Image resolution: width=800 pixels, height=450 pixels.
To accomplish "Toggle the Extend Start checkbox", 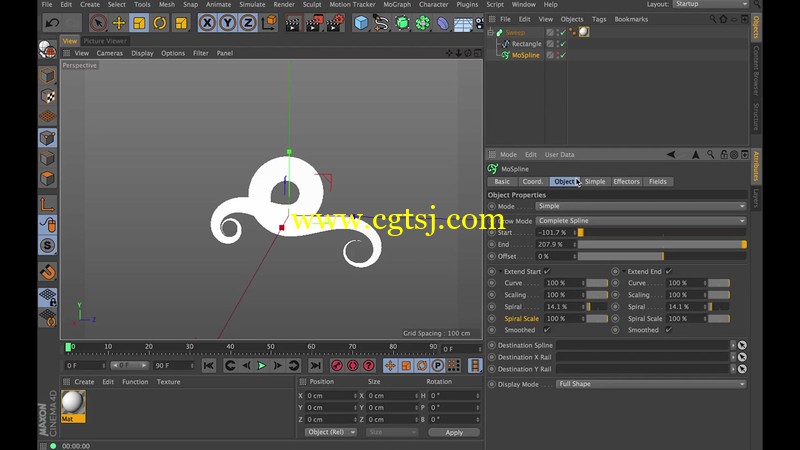I will point(547,271).
